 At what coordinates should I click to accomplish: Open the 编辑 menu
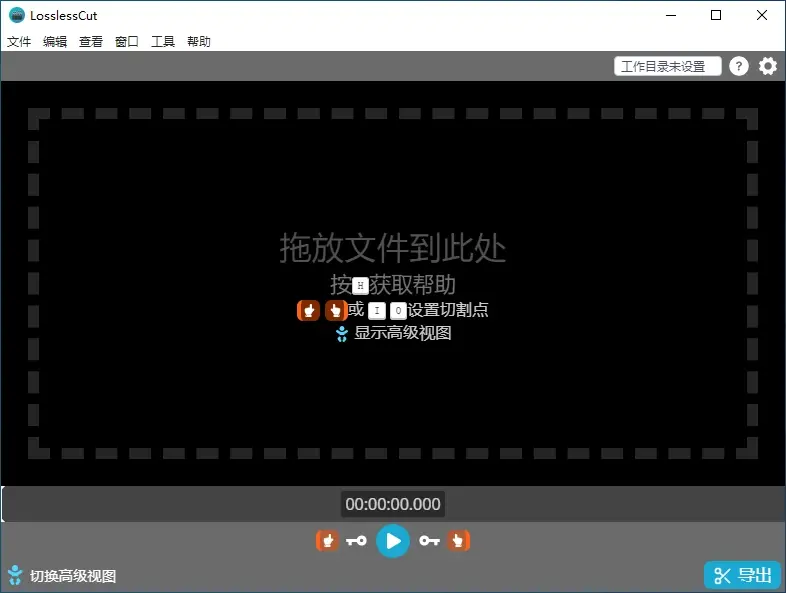click(x=55, y=41)
